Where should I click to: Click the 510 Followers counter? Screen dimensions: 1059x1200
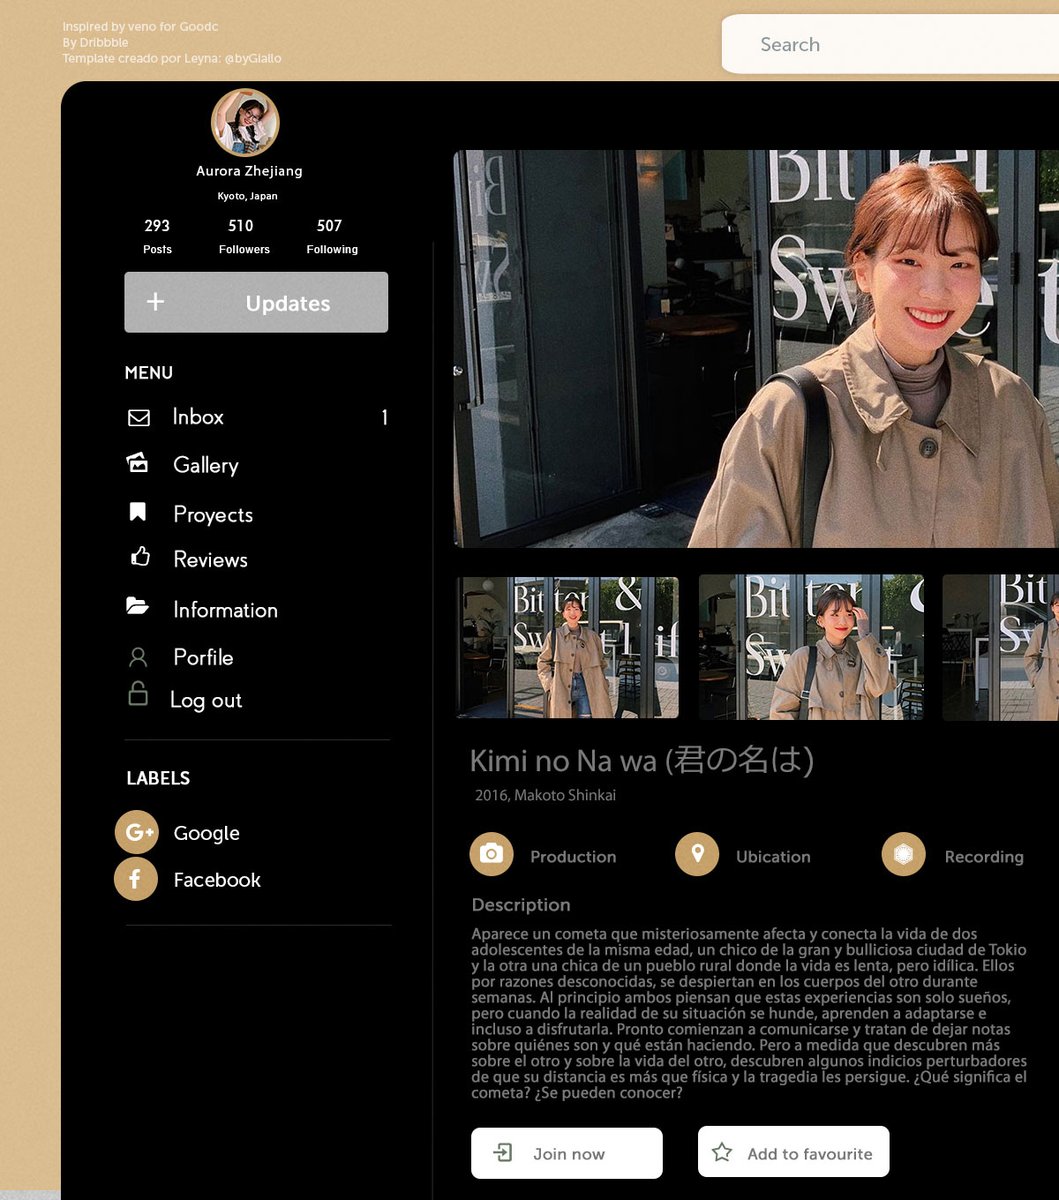(244, 236)
